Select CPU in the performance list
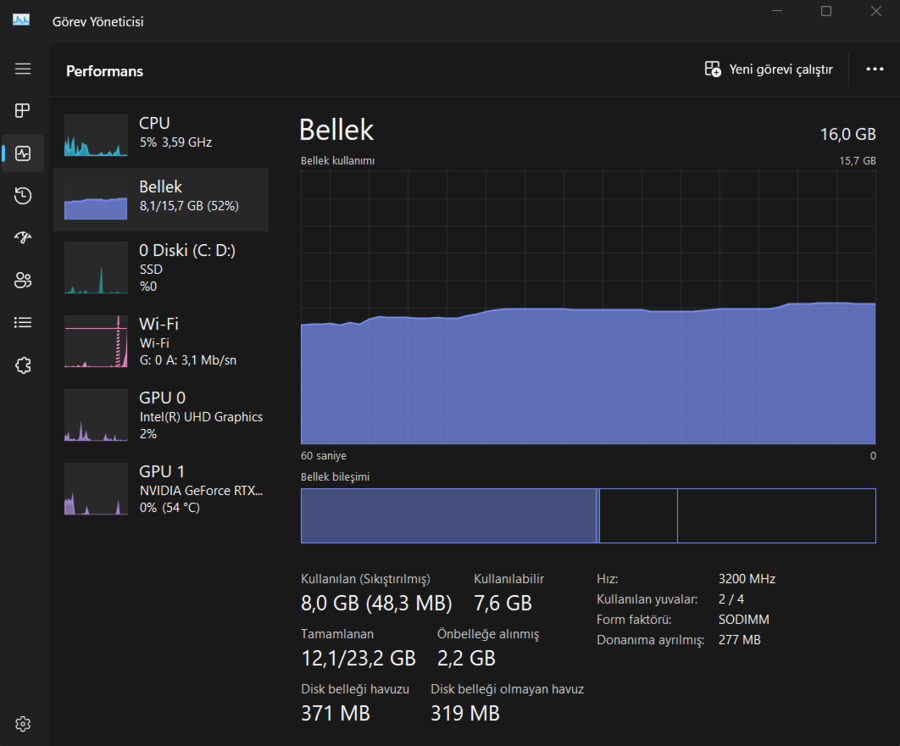 [x=161, y=133]
